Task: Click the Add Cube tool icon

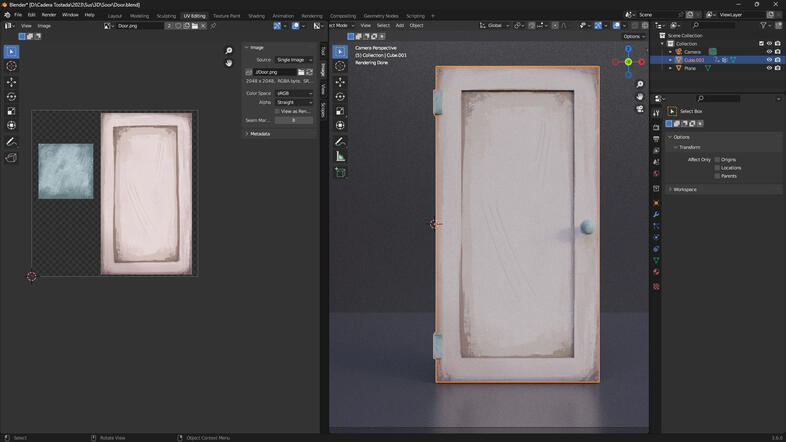Action: [340, 172]
